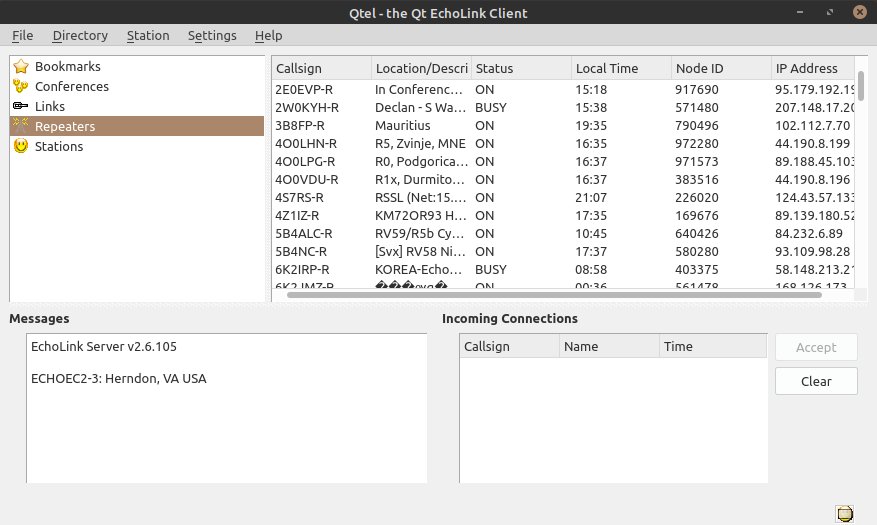Click the horizontal scrollbar of station list
Image resolution: width=877 pixels, height=525 pixels.
pos(554,295)
